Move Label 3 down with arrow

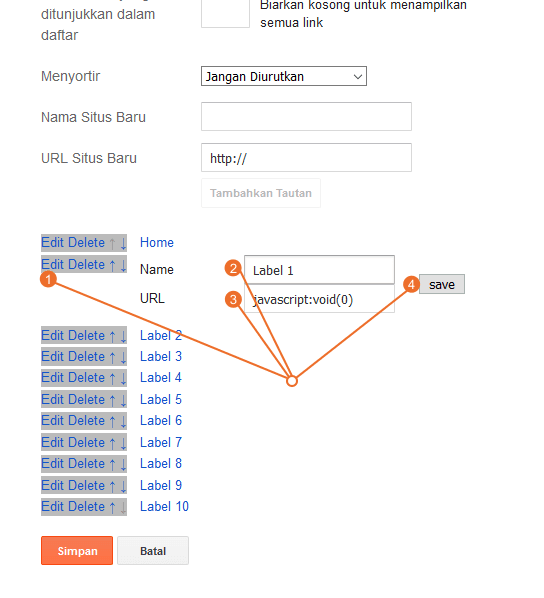click(123, 357)
